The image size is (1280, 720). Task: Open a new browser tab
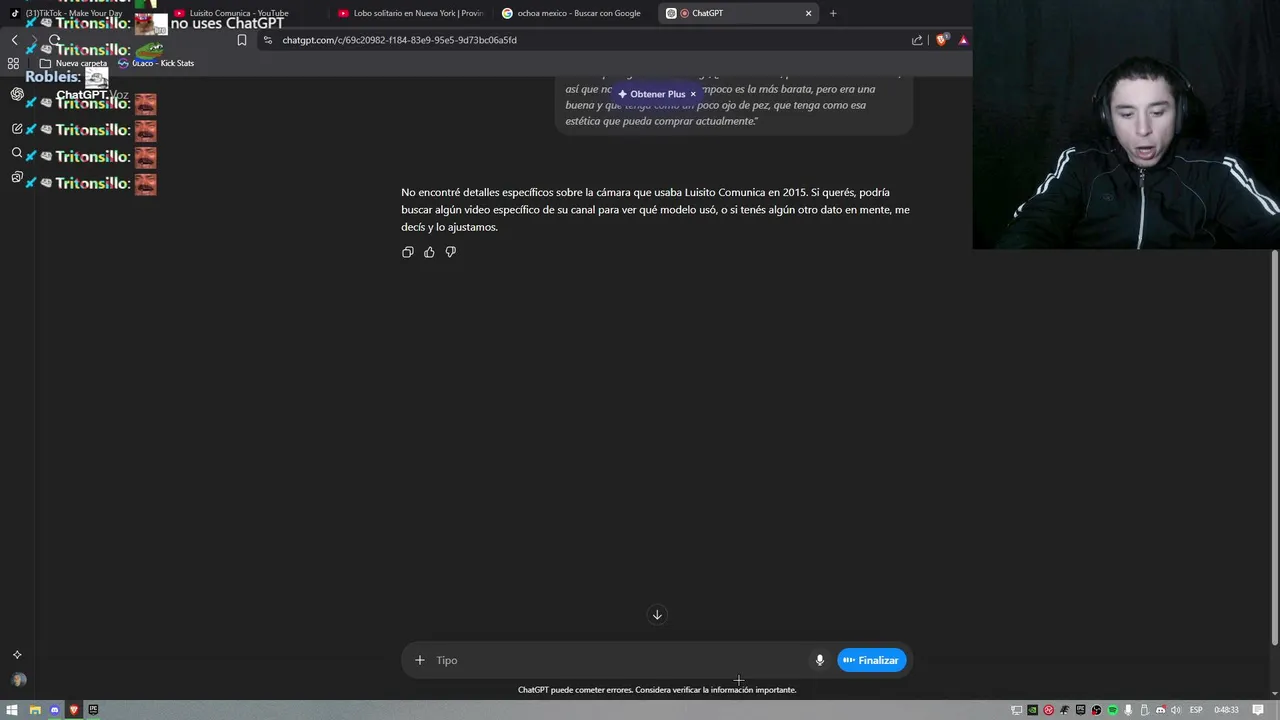coord(833,13)
